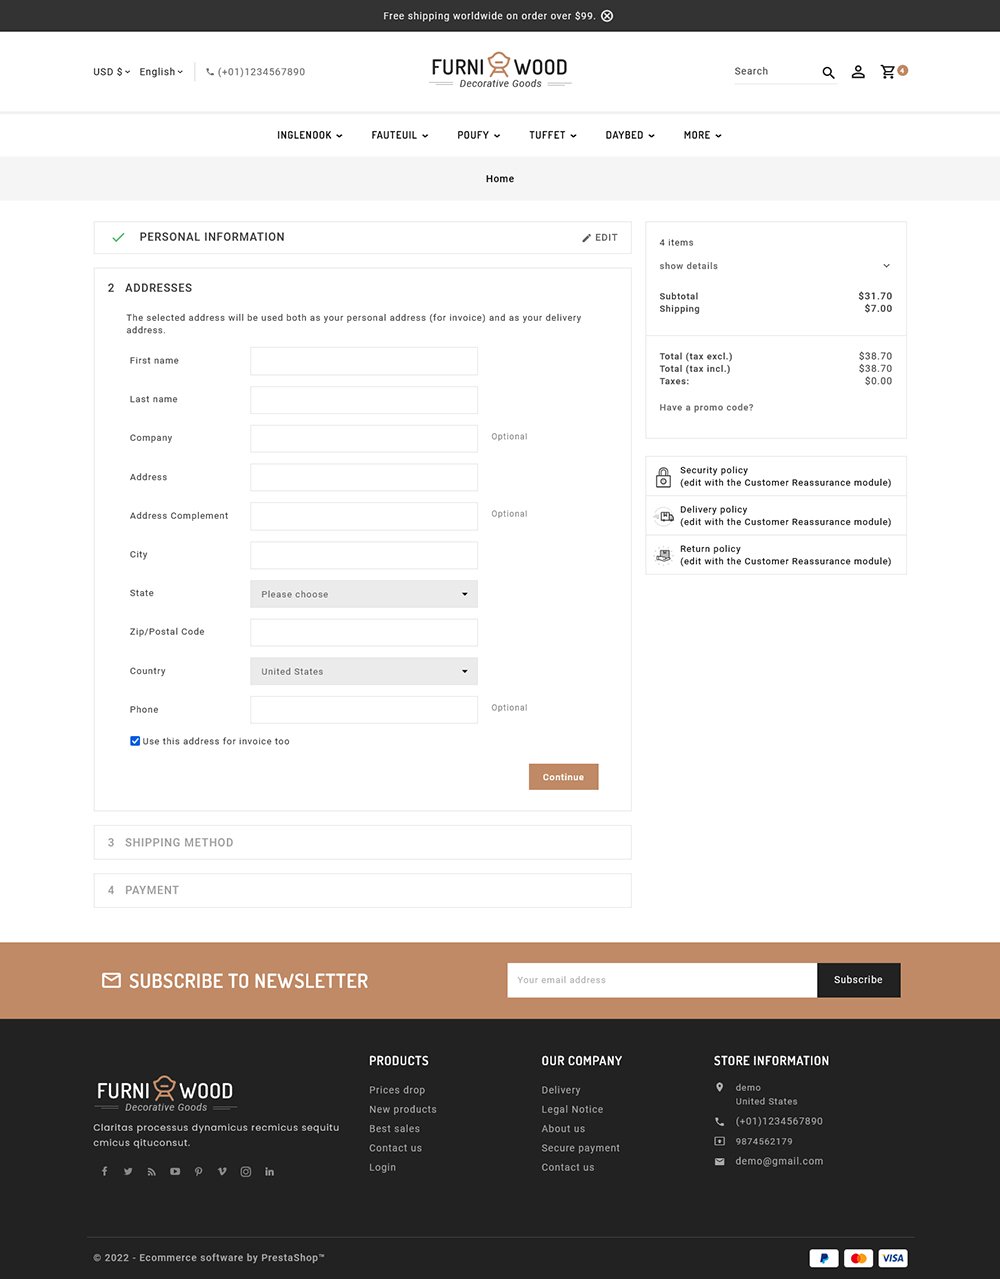The height and width of the screenshot is (1279, 1000).
Task: Uncheck Use this address for invoice too
Action: [x=135, y=741]
